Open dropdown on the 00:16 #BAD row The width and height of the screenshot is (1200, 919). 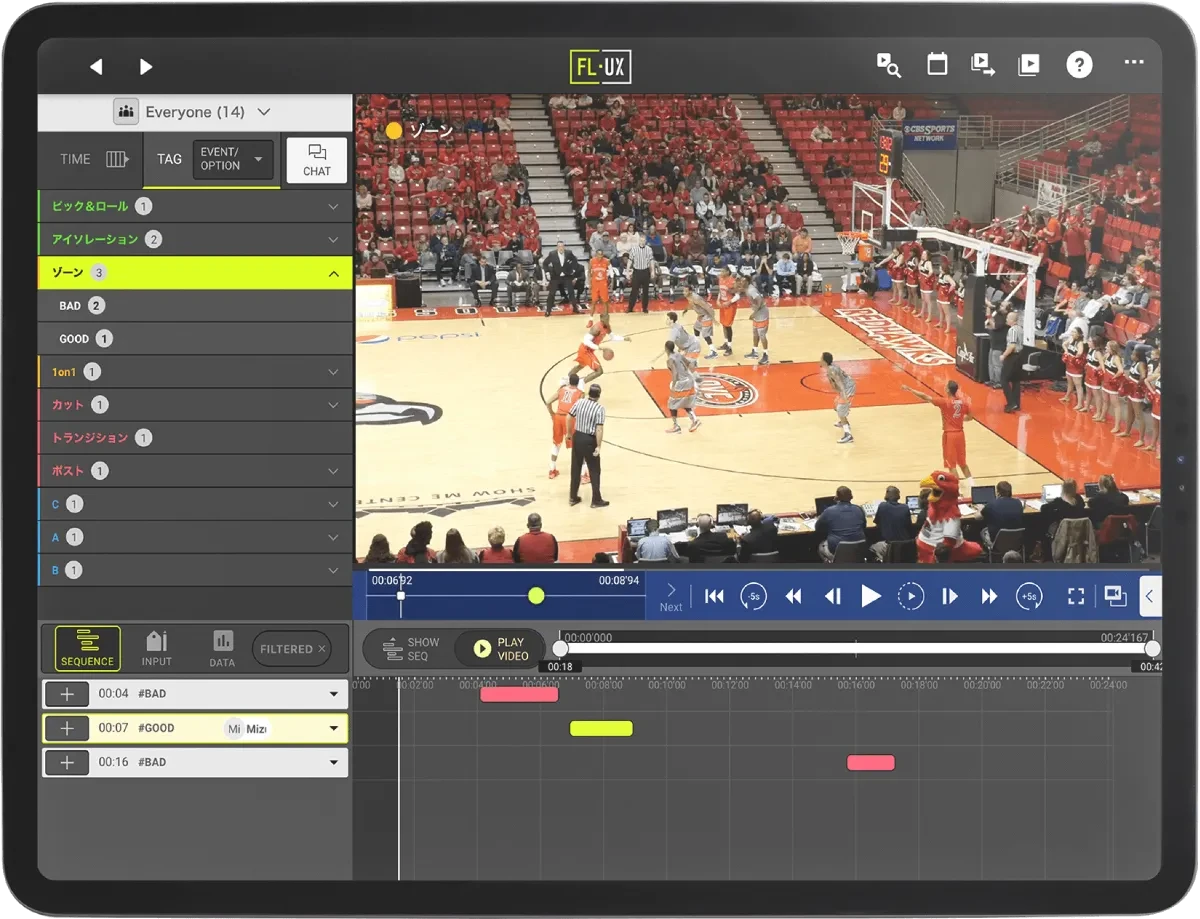(x=334, y=762)
